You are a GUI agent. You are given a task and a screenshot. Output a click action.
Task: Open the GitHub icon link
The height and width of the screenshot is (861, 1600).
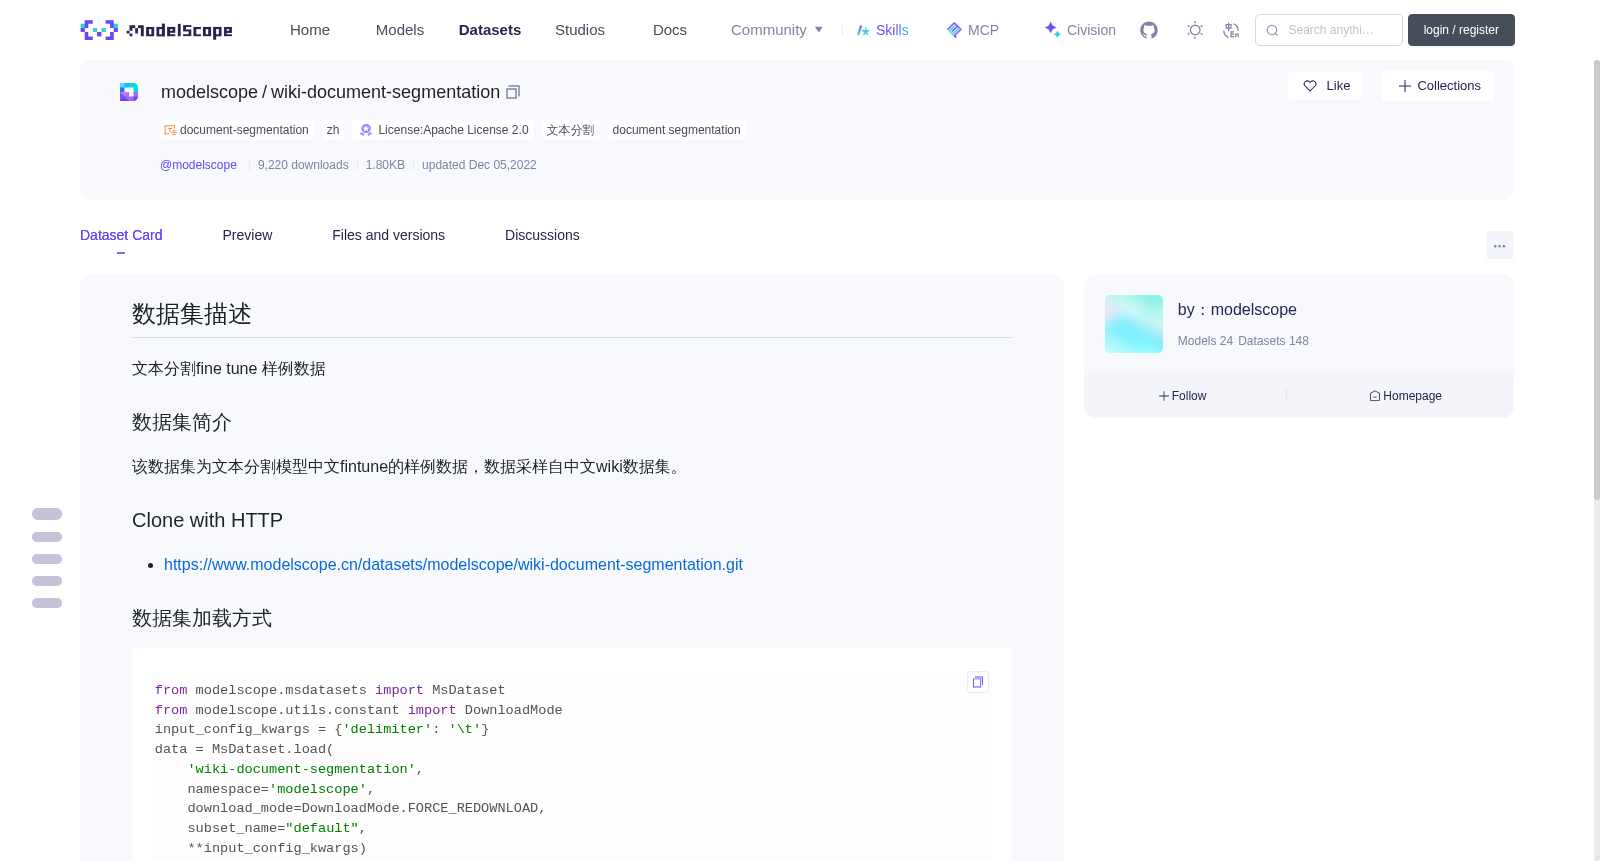pyautogui.click(x=1149, y=30)
